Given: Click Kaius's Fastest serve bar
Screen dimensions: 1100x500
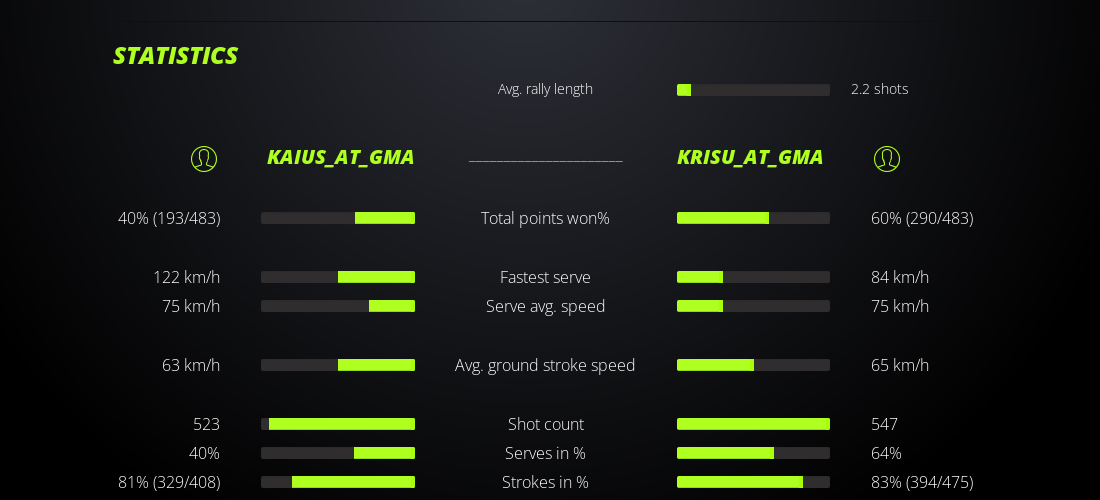Looking at the screenshot, I should tap(338, 277).
